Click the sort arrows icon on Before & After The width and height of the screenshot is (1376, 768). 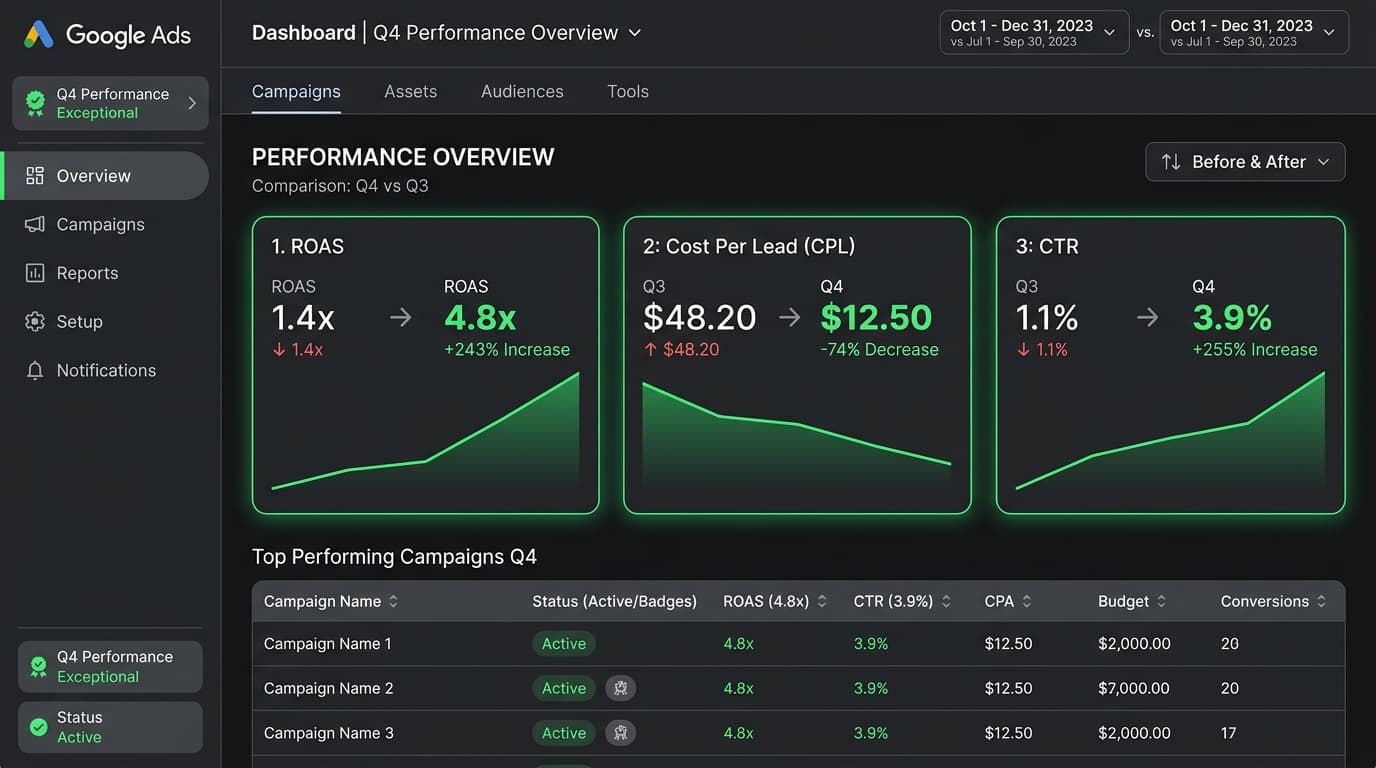pos(1171,162)
